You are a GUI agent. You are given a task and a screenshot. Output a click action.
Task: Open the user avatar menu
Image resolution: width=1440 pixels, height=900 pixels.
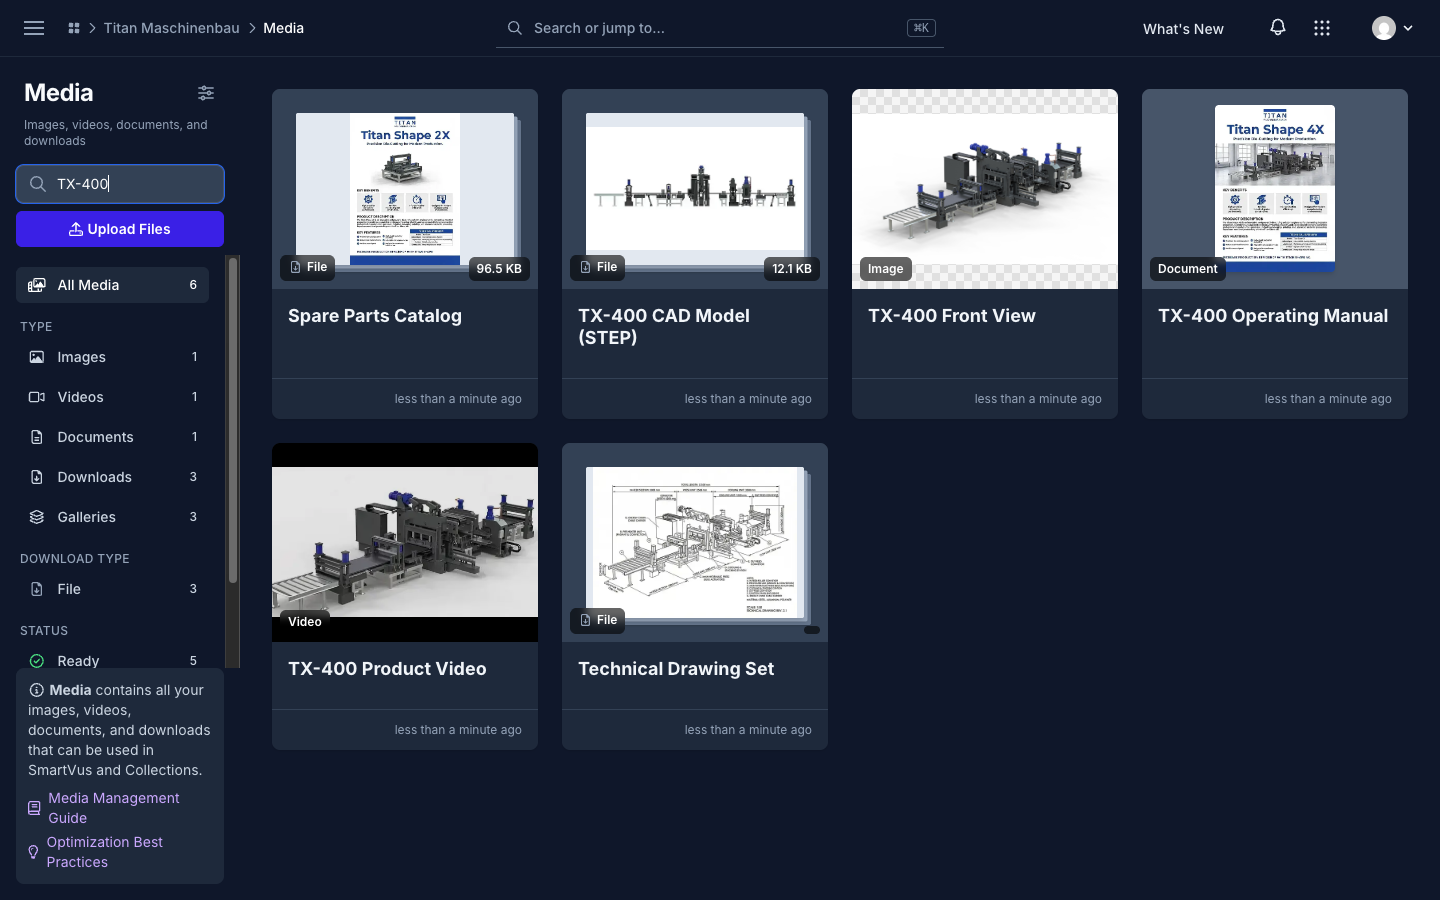[x=1392, y=28]
